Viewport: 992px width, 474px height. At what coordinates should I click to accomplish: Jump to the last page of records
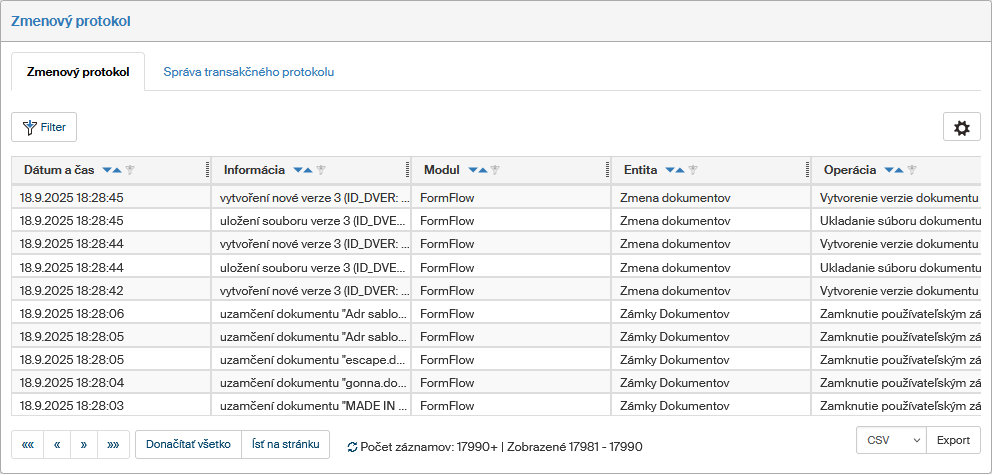(113, 444)
